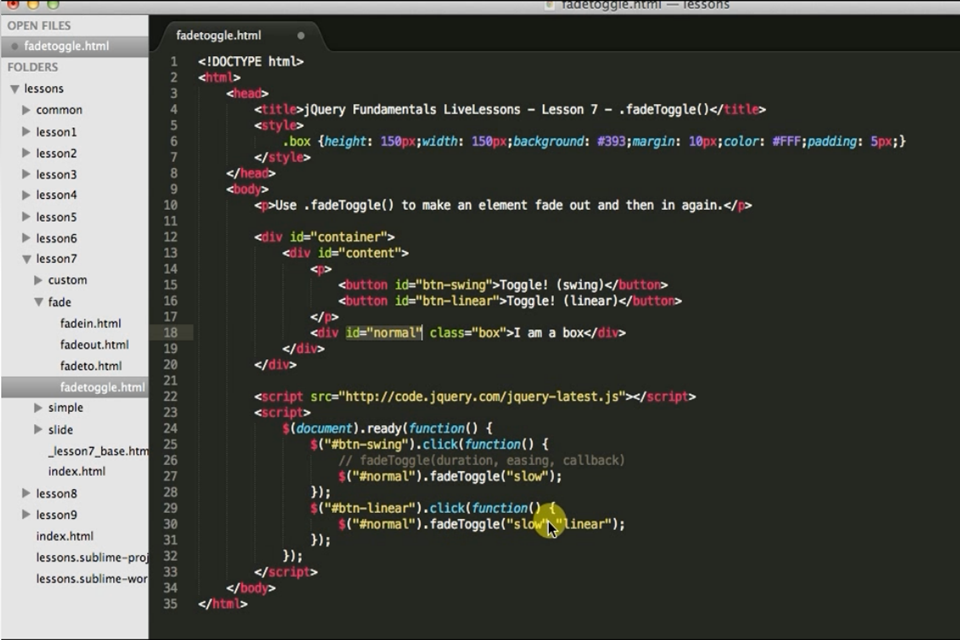960x640 pixels.
Task: Open fadeout.html in the fade folder
Action: [x=94, y=345]
